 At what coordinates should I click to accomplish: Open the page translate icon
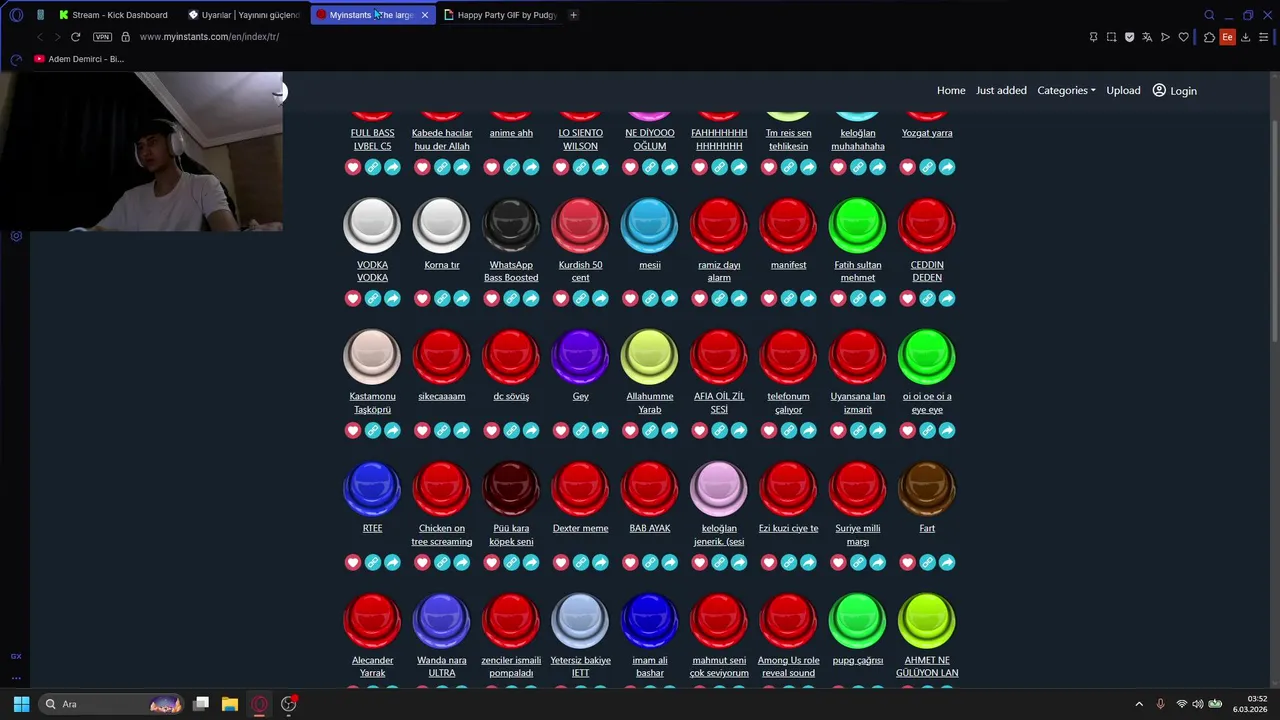click(1147, 37)
